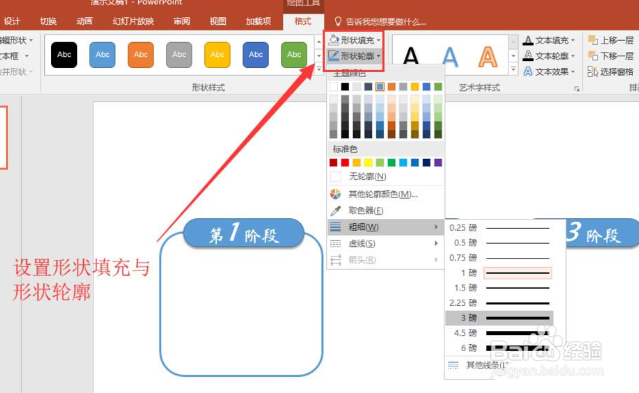639x393 pixels.
Task: Select the blue A WordArt style
Action: [x=450, y=56]
